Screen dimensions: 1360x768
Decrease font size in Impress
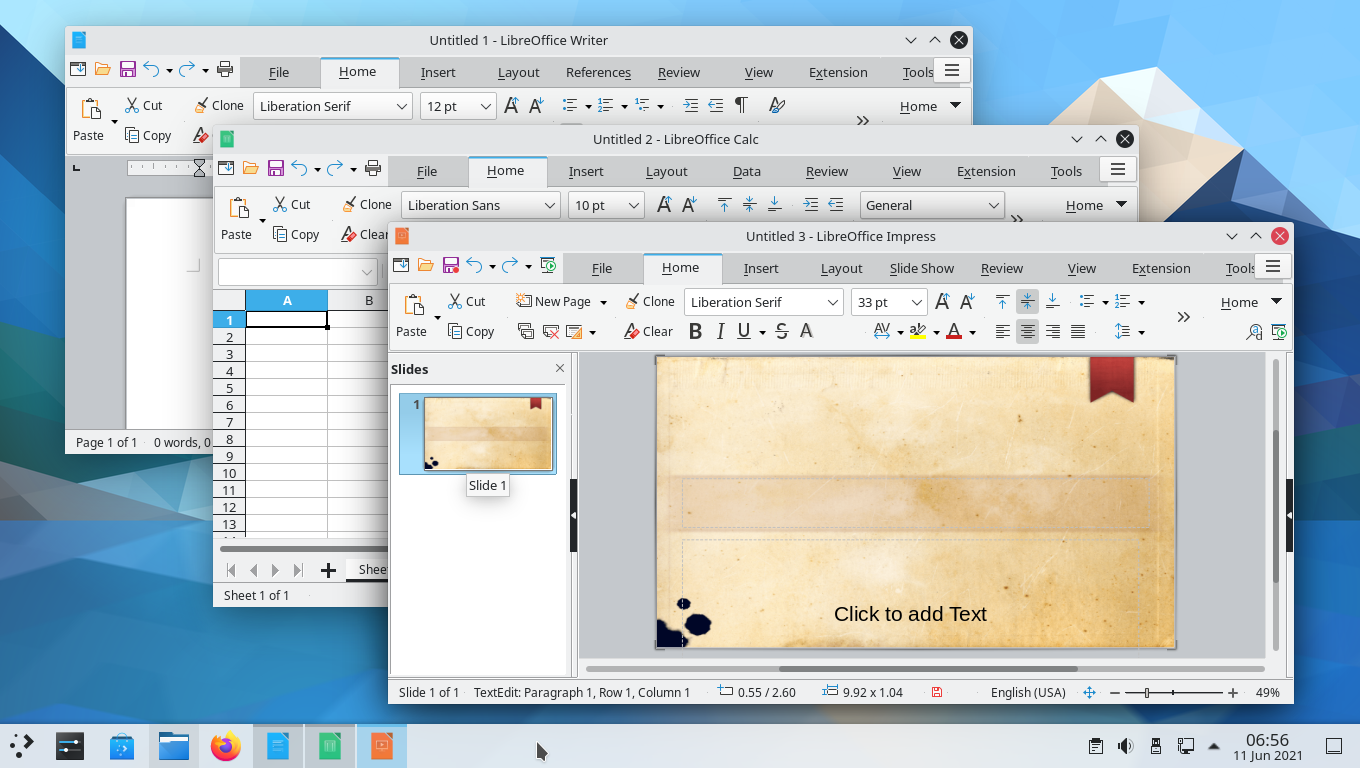tap(967, 301)
